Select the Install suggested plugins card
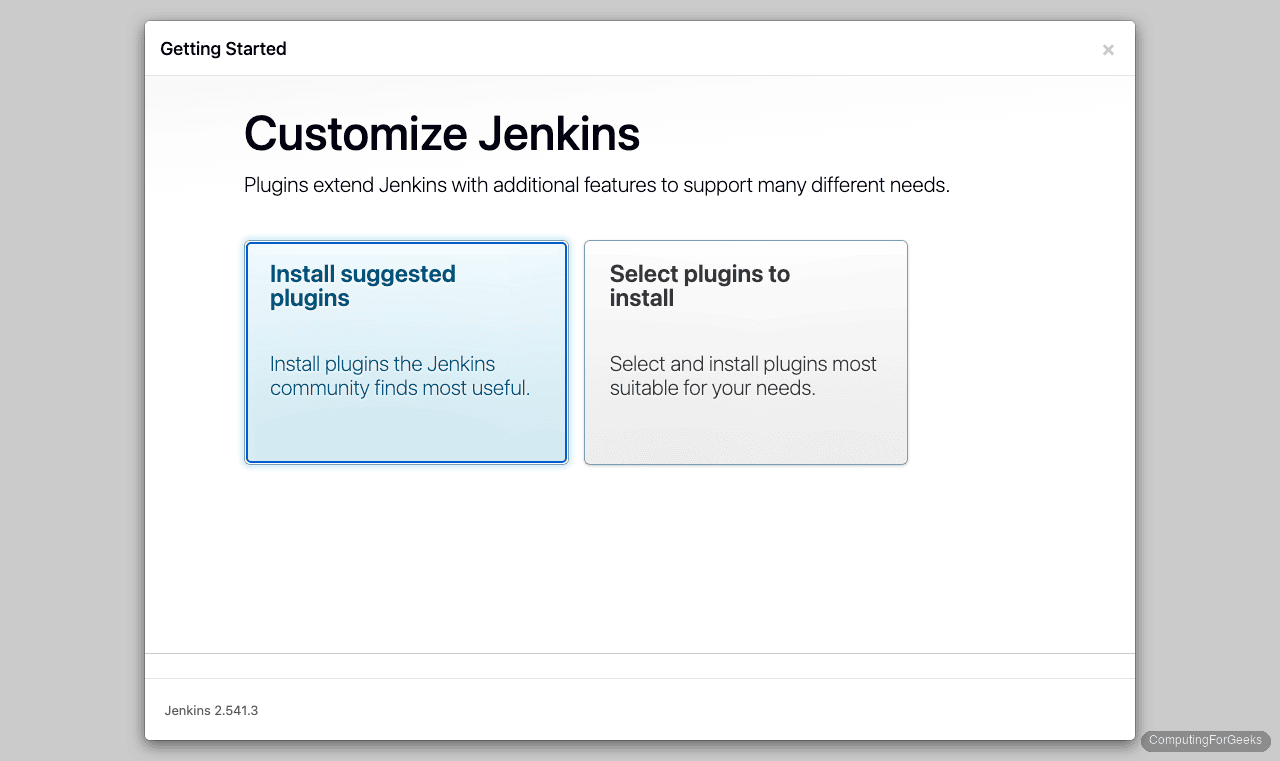1280x761 pixels. pos(405,352)
